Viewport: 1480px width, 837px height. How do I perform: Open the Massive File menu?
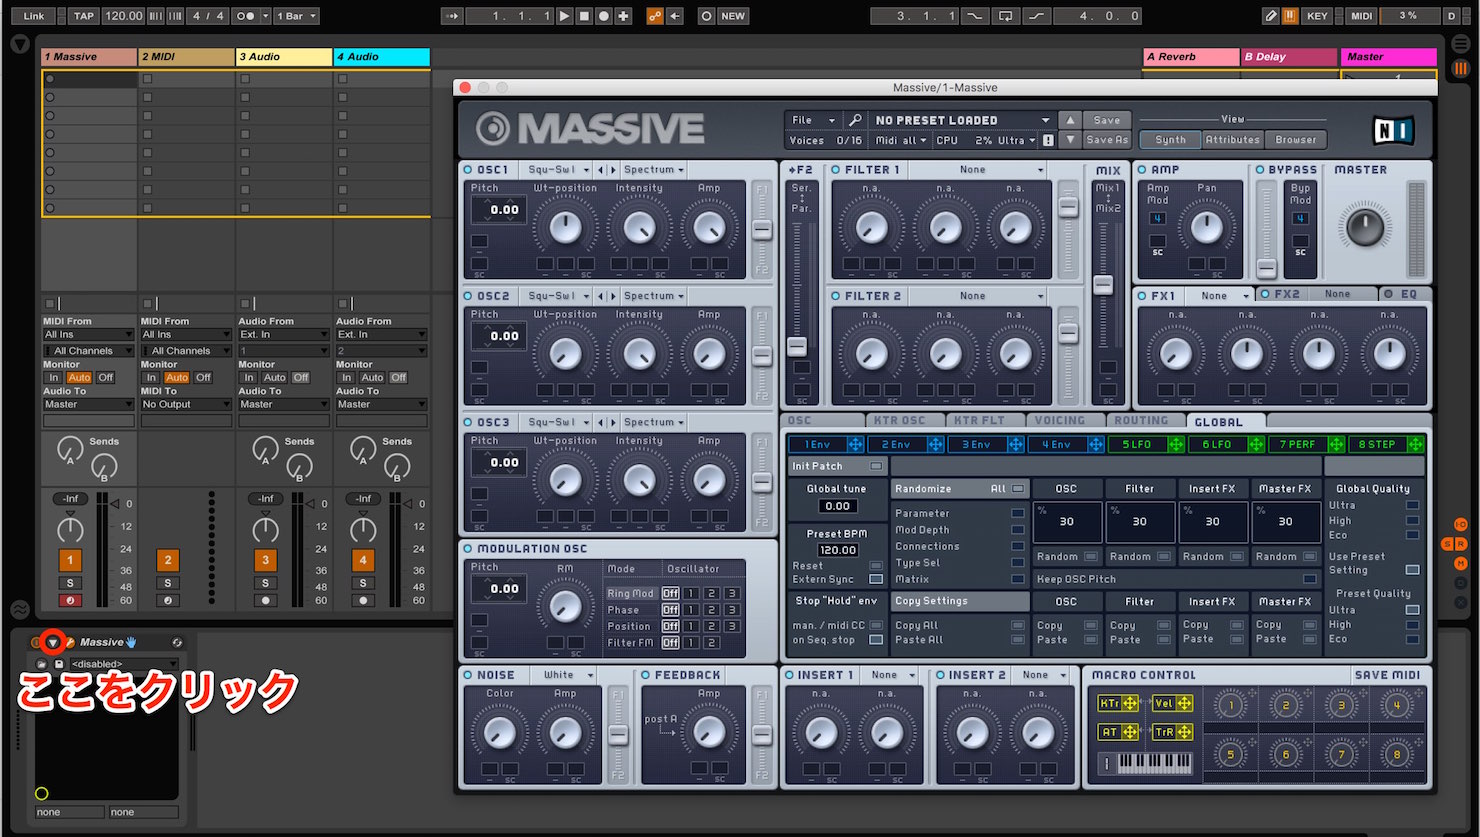tap(813, 120)
